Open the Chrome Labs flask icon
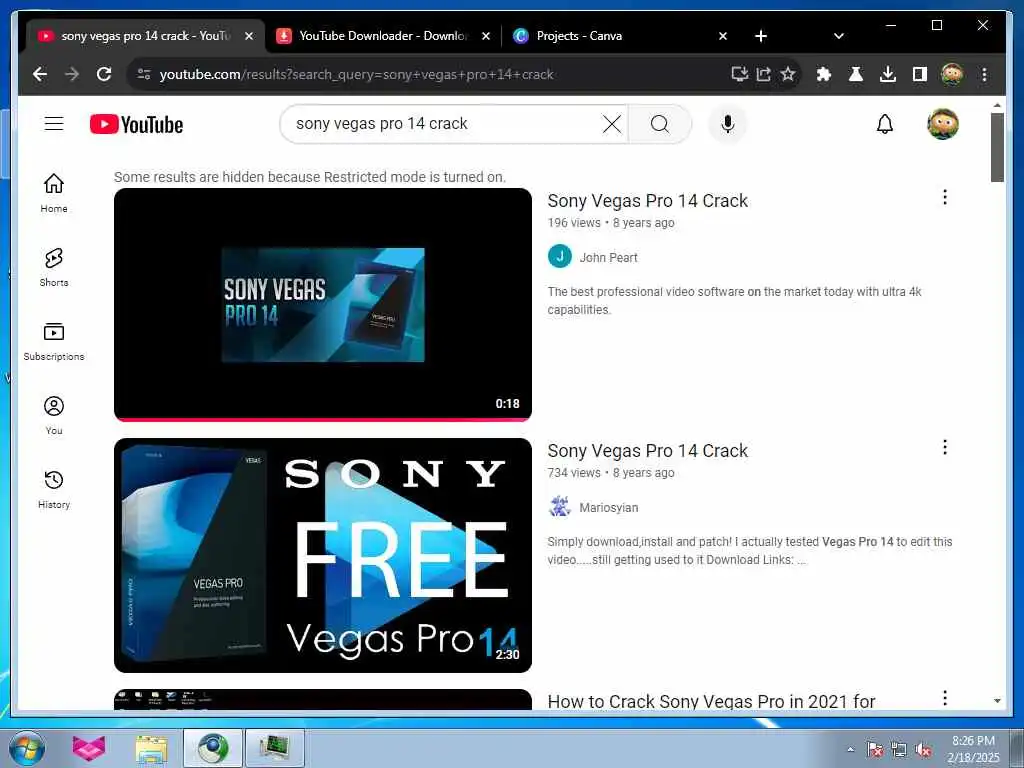Screen dimensions: 1024x768 click(856, 74)
